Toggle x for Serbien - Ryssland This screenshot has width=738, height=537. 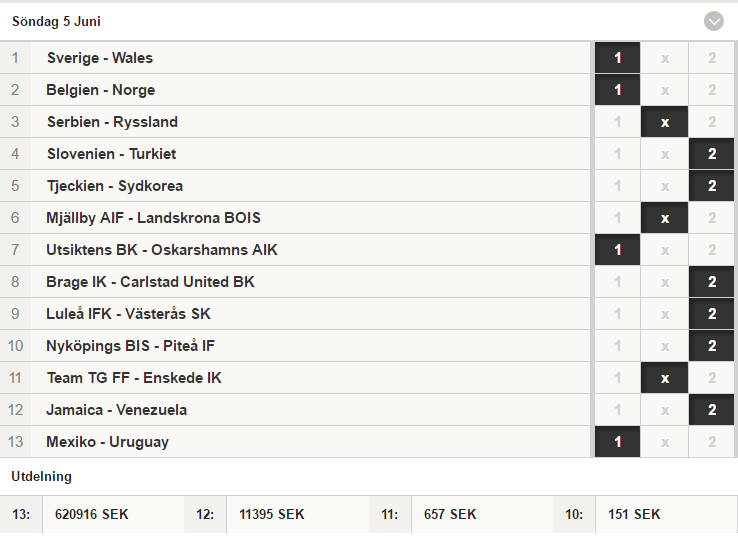coord(665,122)
